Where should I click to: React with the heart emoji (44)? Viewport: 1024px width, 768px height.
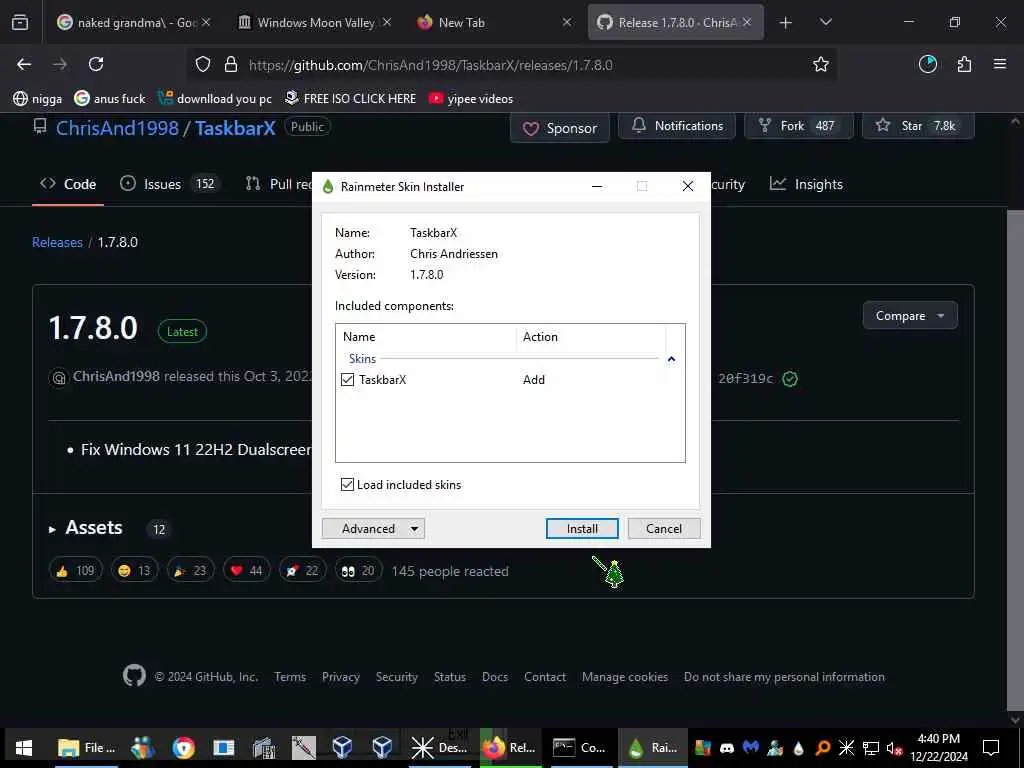pos(246,571)
